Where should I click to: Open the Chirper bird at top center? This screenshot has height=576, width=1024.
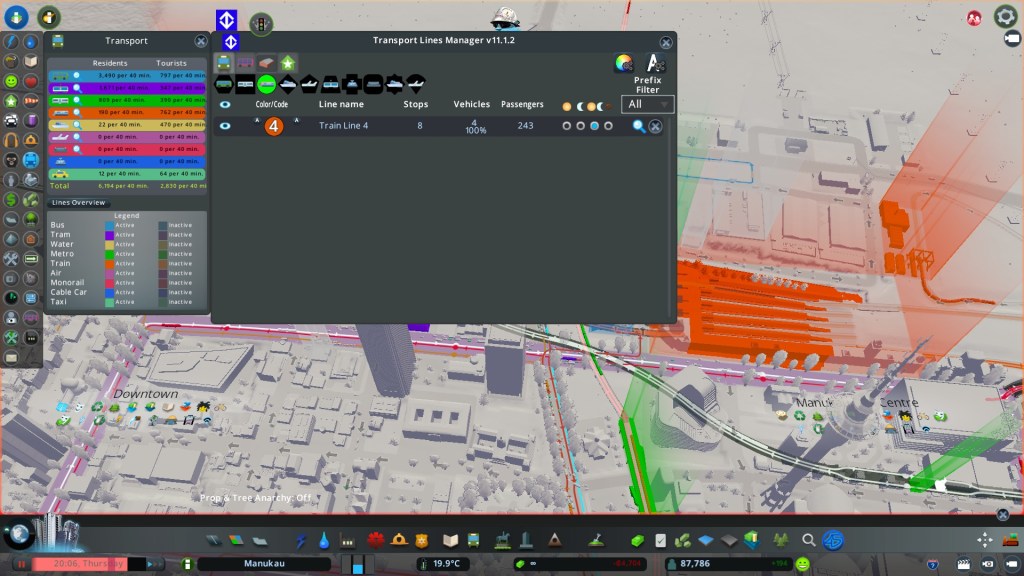click(506, 18)
